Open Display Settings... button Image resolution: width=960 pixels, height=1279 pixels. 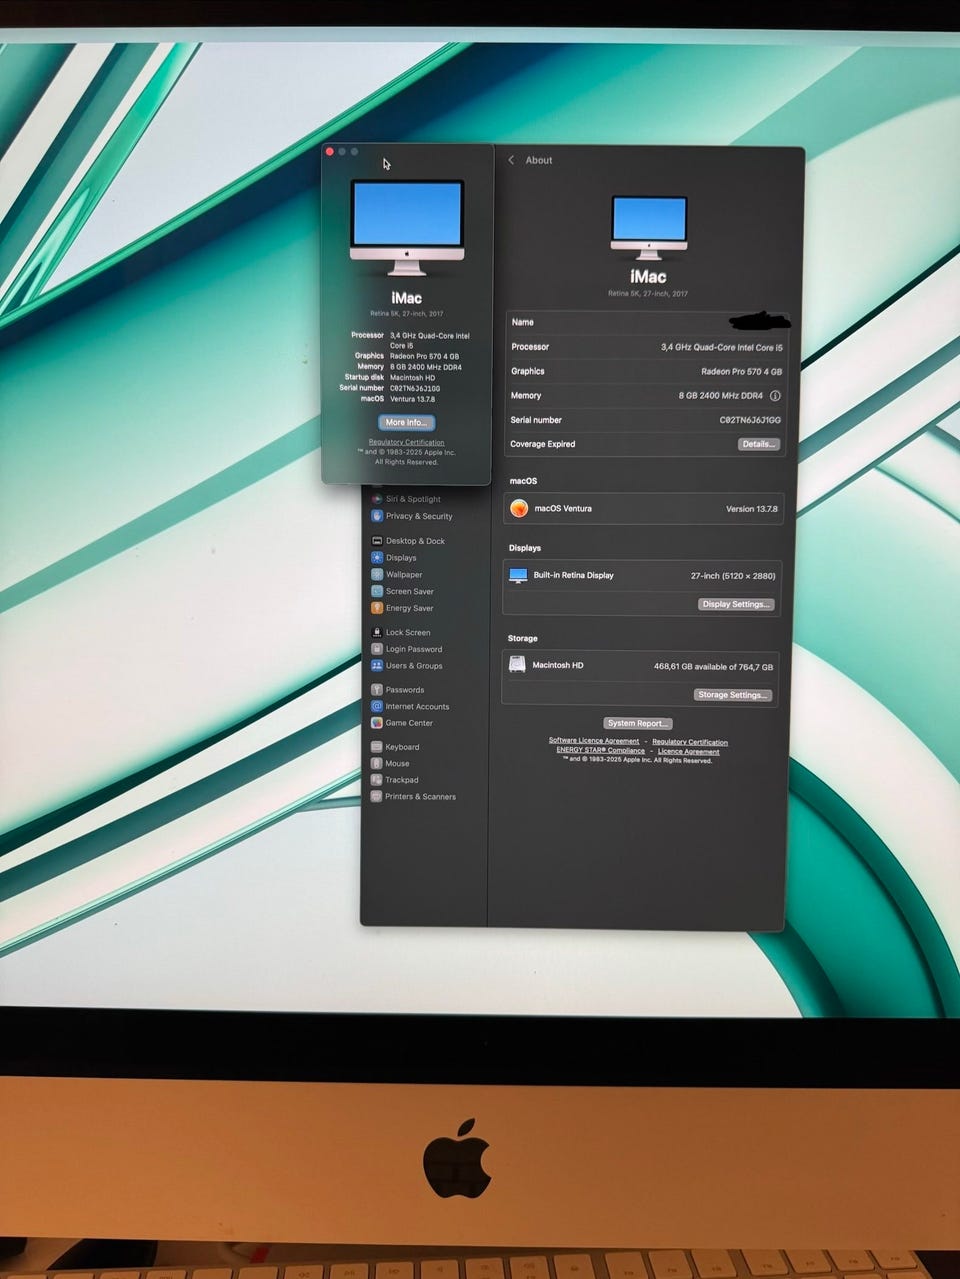point(736,604)
